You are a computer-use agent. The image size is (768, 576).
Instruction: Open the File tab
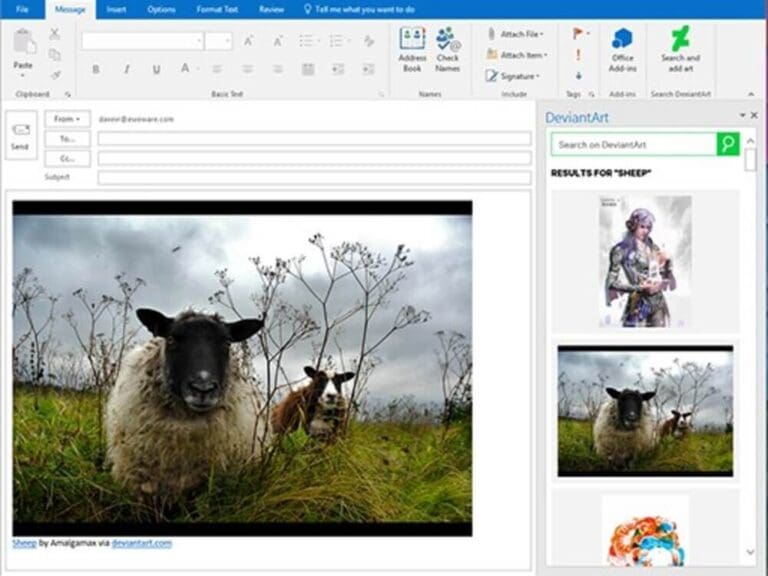point(22,9)
